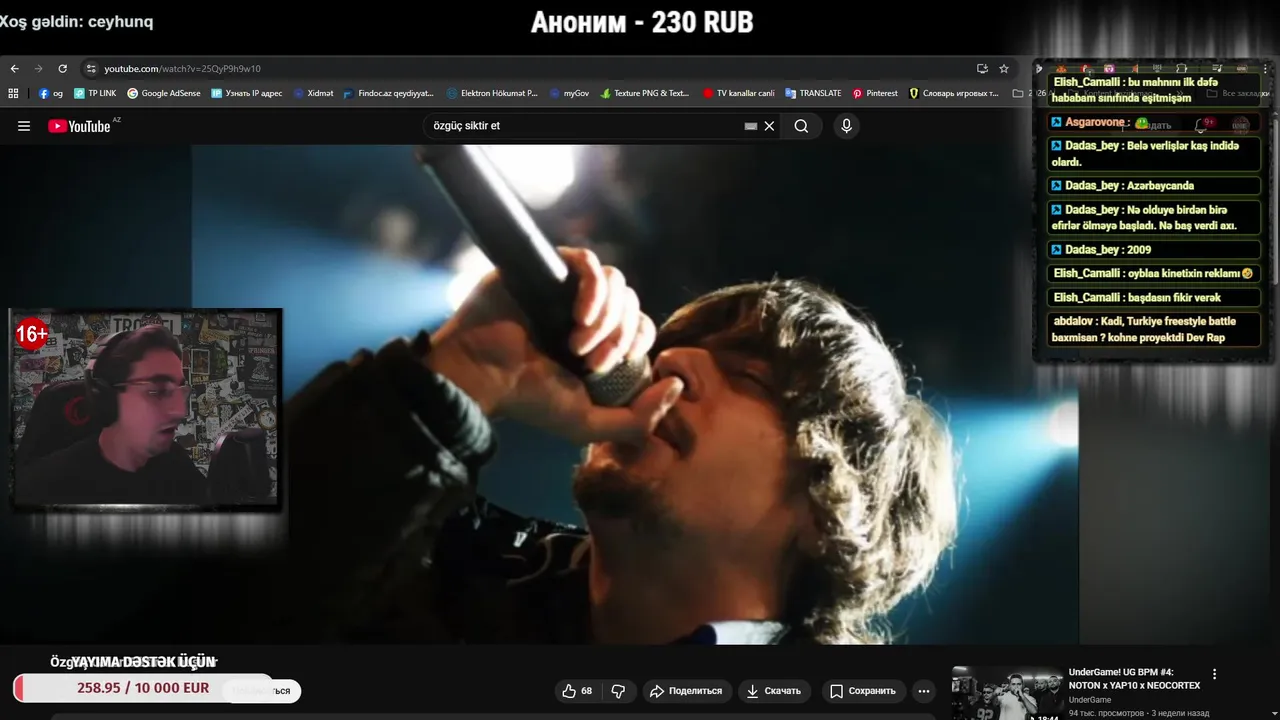Click Elish_Camalli 'bu mahnını ilk dəfə' message
This screenshot has width=1280, height=720.
coord(1155,91)
